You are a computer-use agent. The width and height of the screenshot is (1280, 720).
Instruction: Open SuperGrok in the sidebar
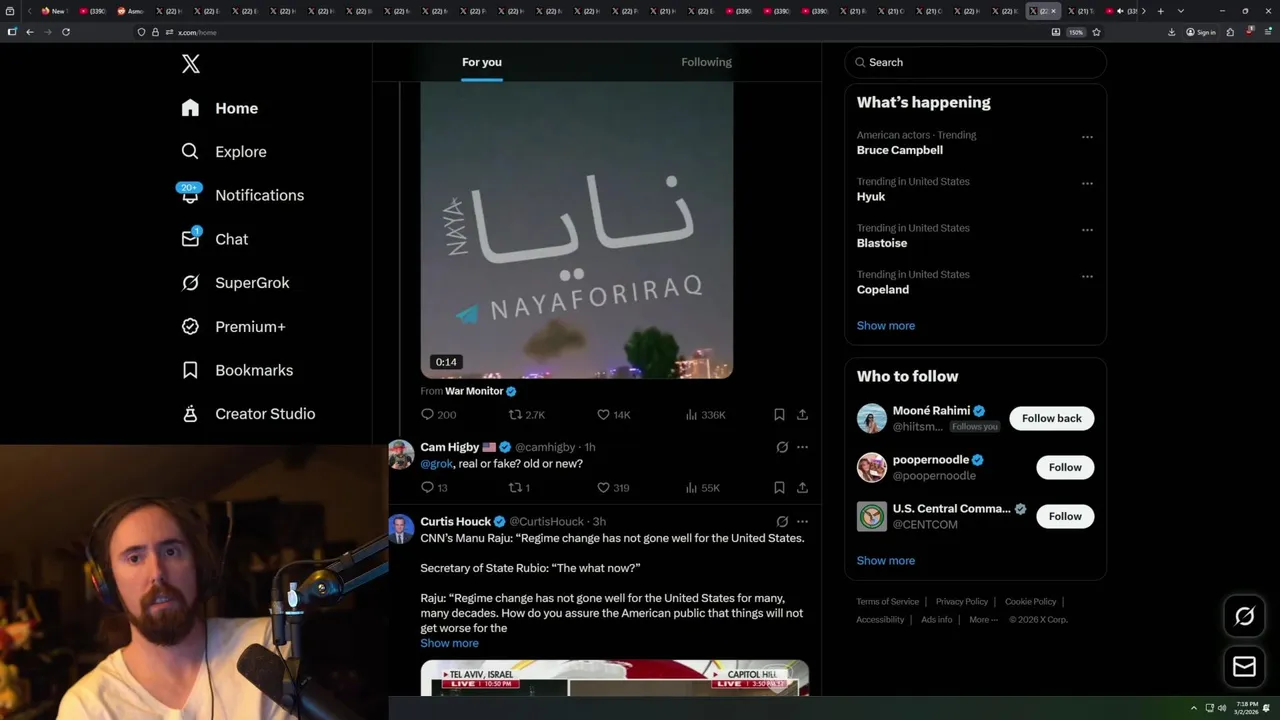click(x=235, y=283)
